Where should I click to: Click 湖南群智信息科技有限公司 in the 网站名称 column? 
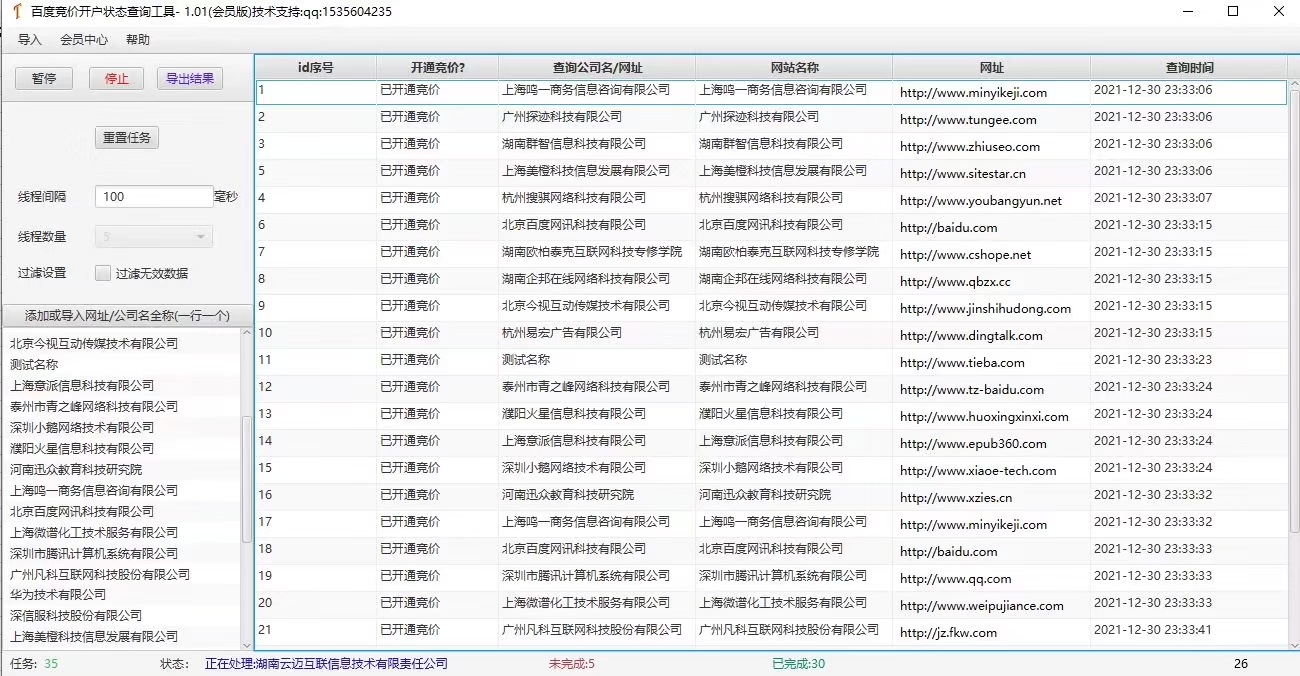click(x=771, y=144)
